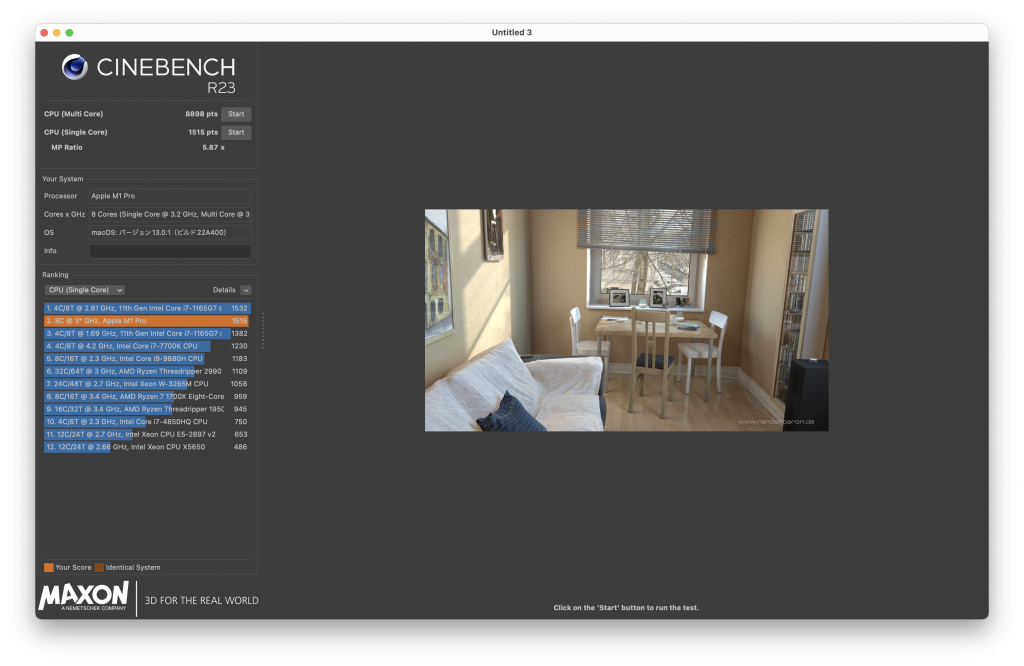The image size is (1024, 666).
Task: Start the CPU Single Core test
Action: tap(236, 133)
